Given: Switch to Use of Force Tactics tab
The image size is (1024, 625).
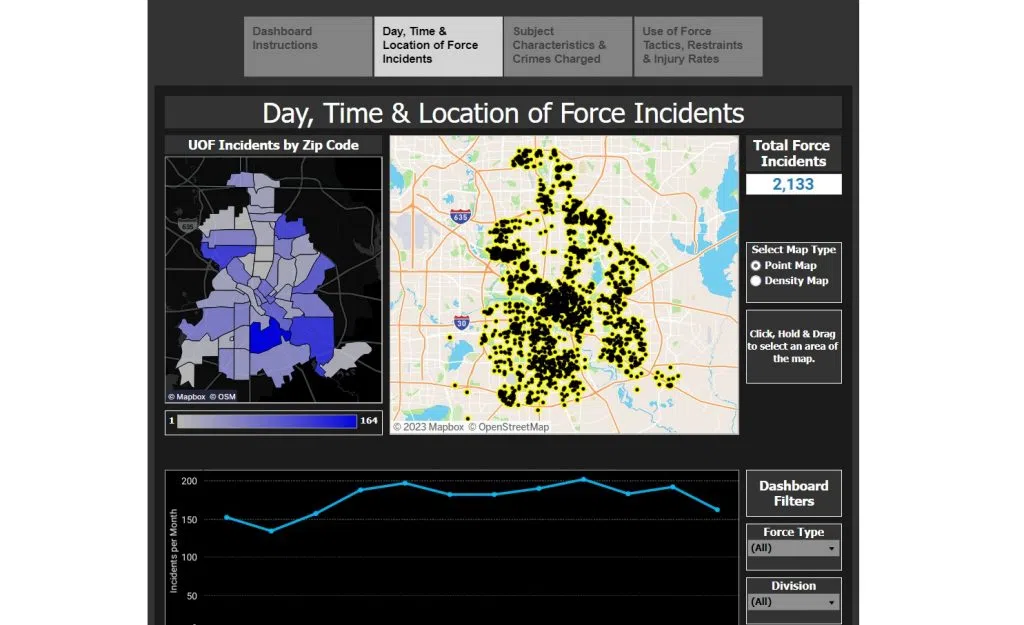Looking at the screenshot, I should 698,46.
